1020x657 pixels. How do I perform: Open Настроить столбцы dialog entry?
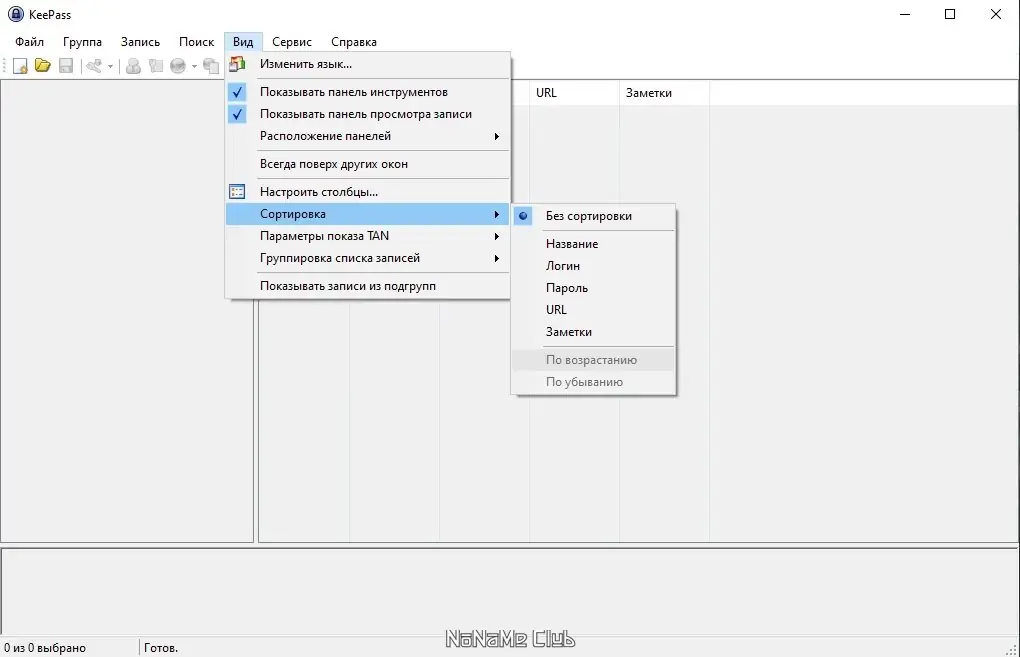[x=368, y=192]
